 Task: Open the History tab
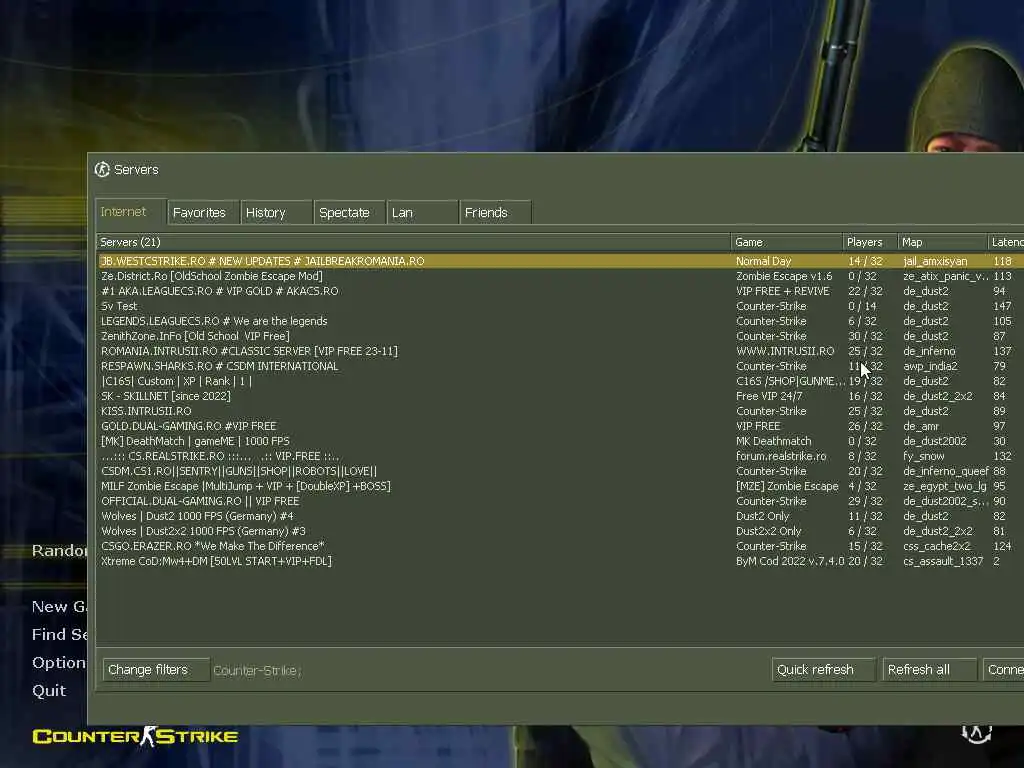point(276,213)
